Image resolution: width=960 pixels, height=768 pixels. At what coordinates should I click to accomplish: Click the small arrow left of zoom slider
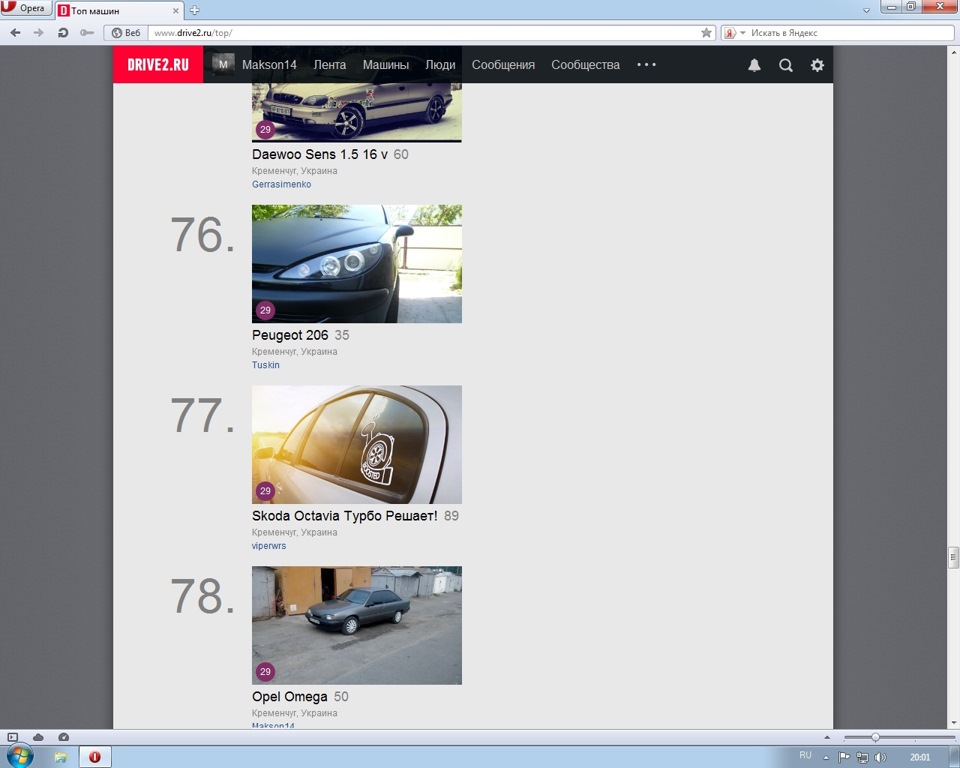[827, 737]
